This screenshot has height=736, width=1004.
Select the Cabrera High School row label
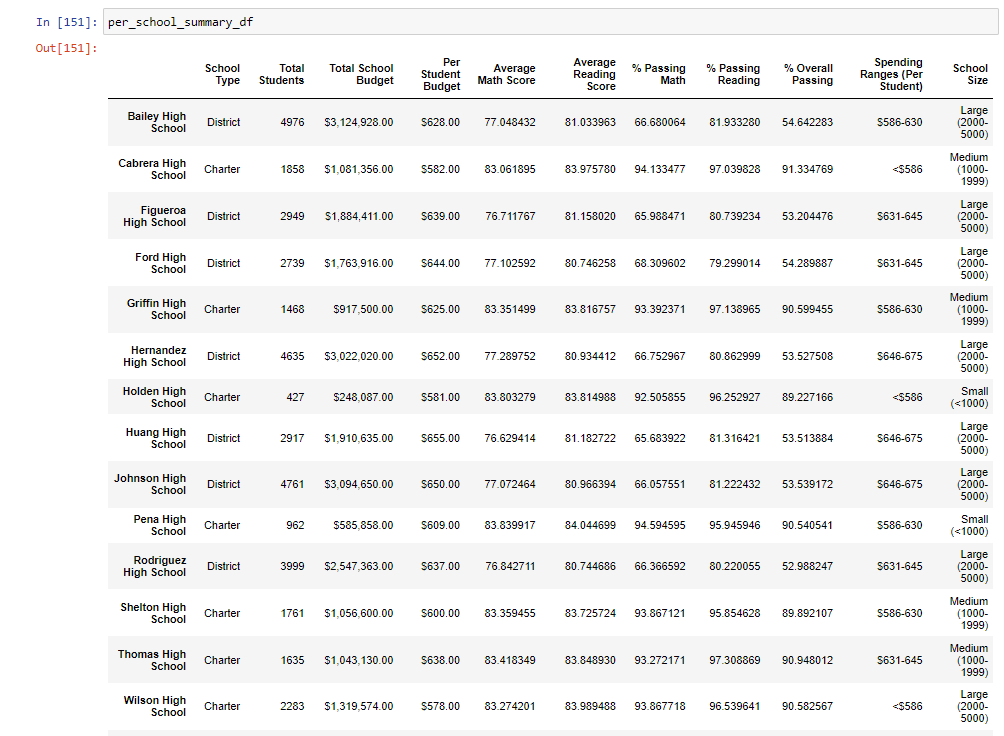[x=152, y=169]
